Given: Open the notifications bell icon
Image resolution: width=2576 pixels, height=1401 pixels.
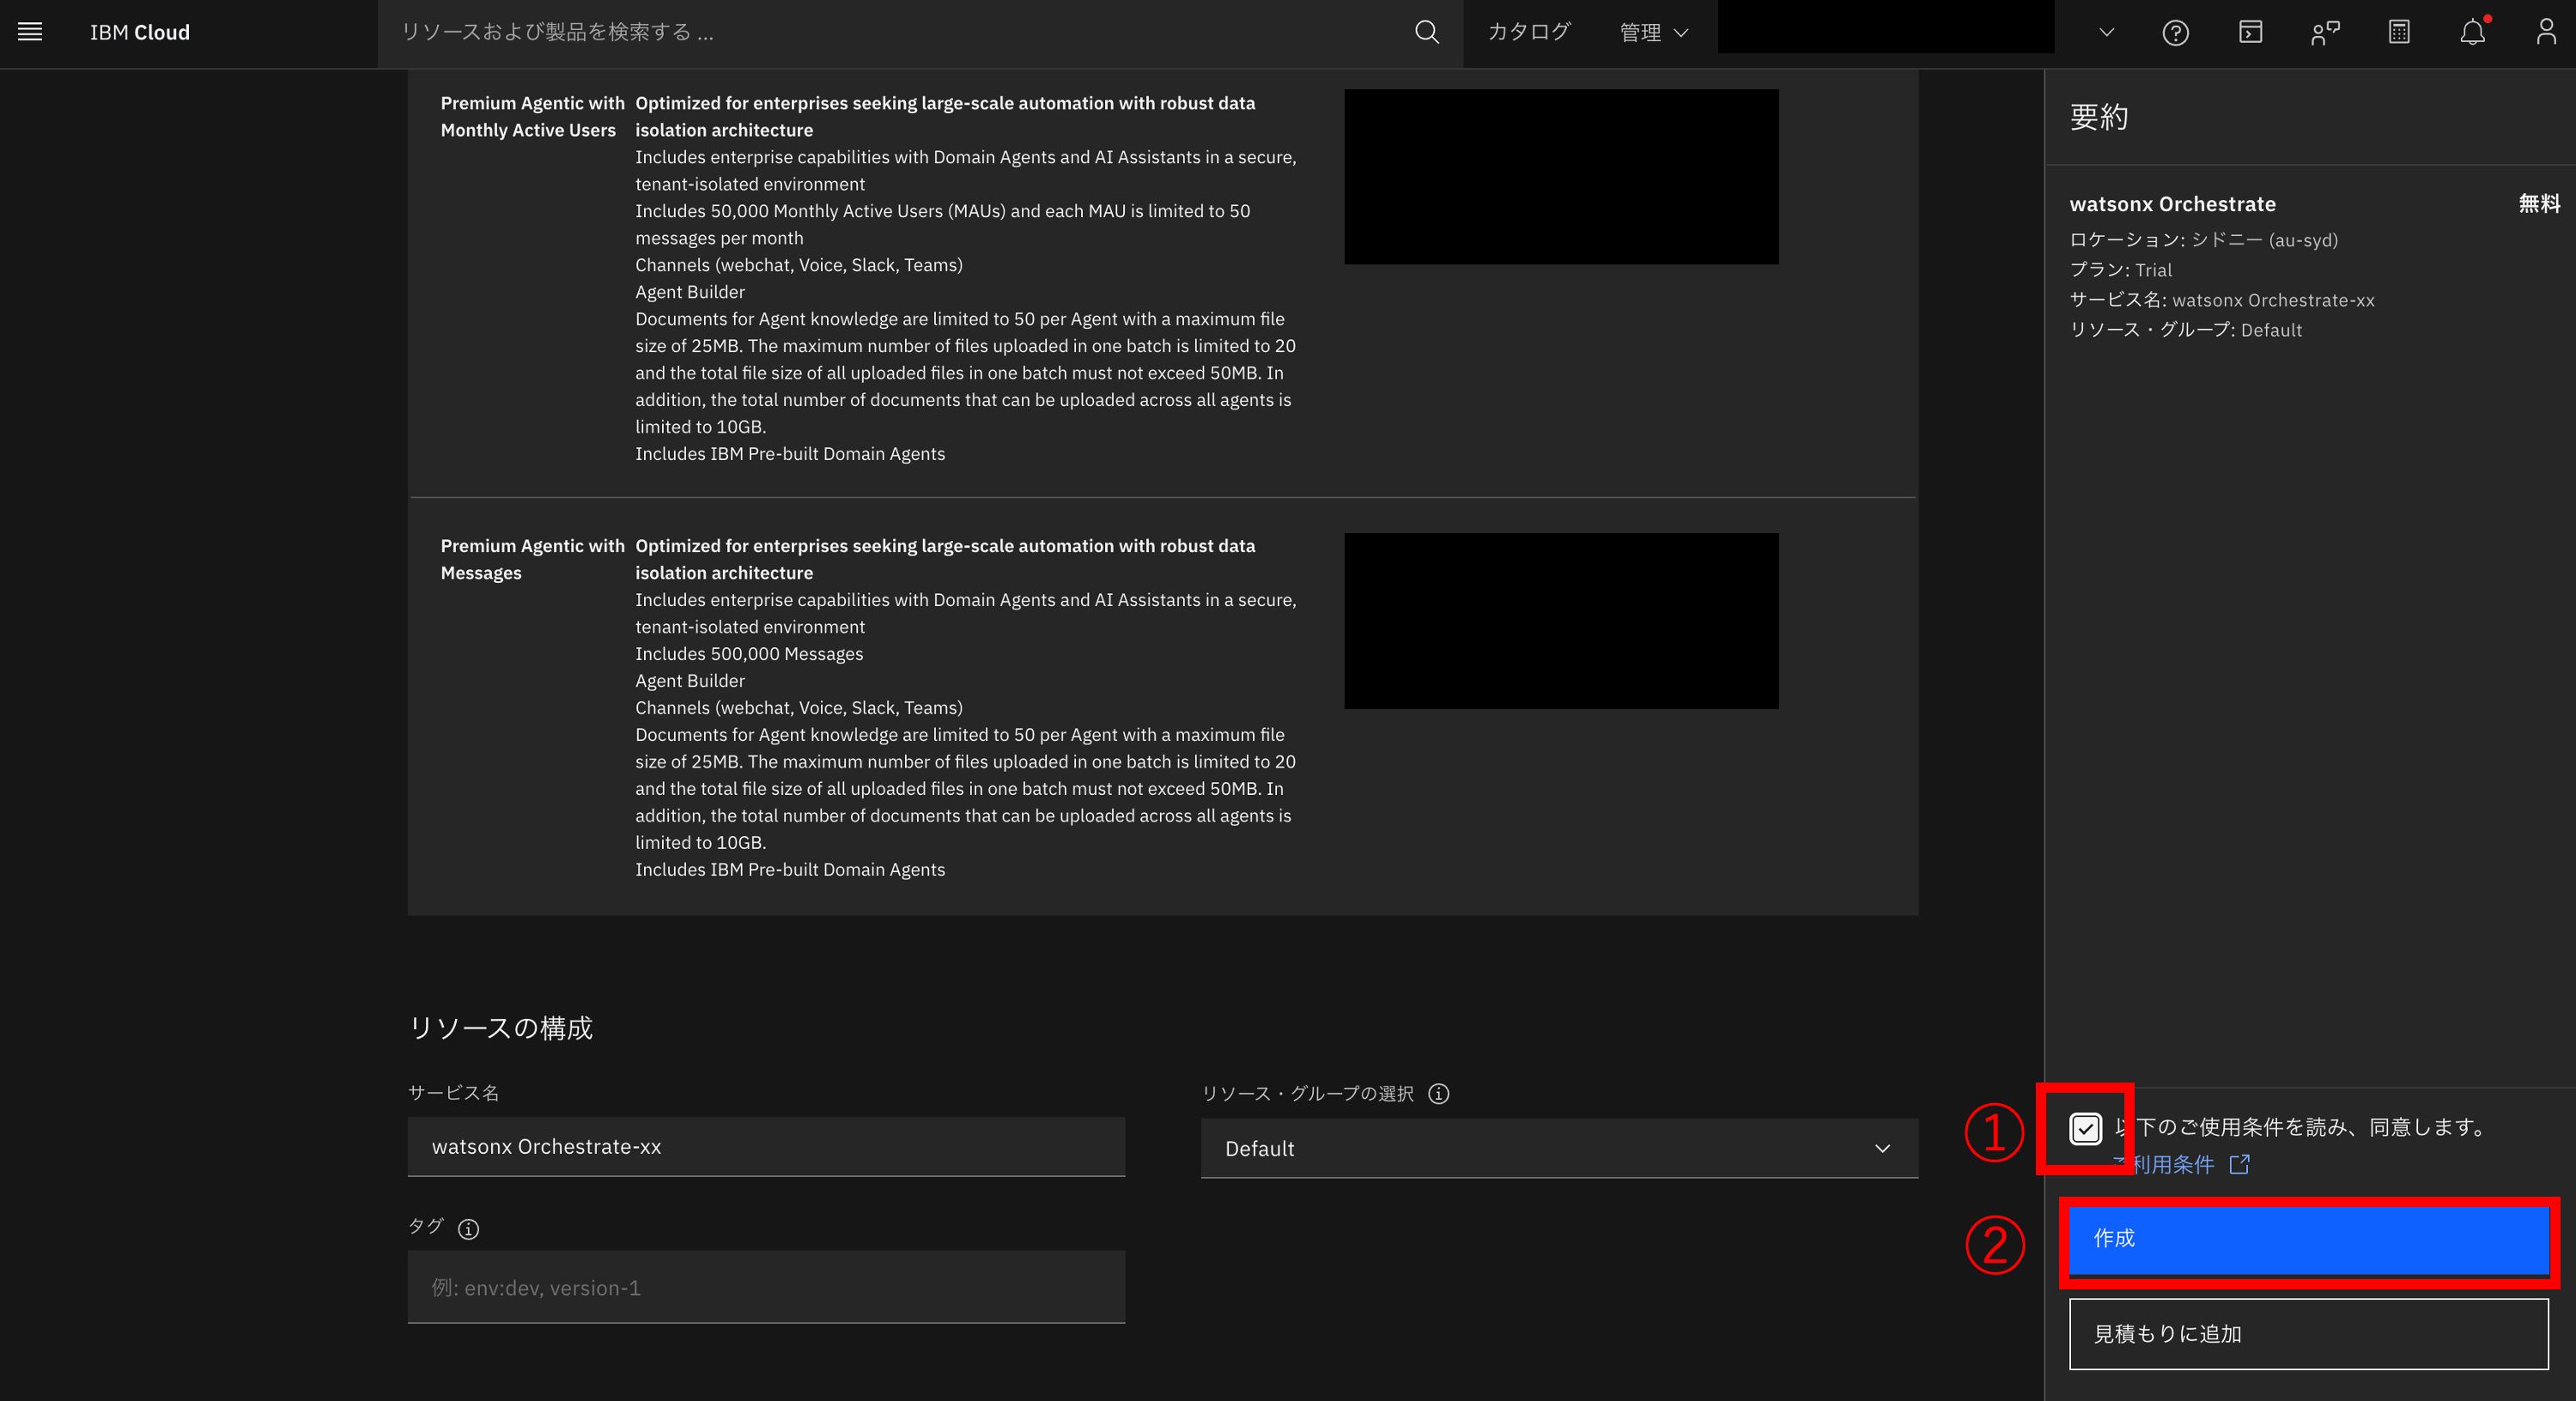Looking at the screenshot, I should [x=2472, y=32].
